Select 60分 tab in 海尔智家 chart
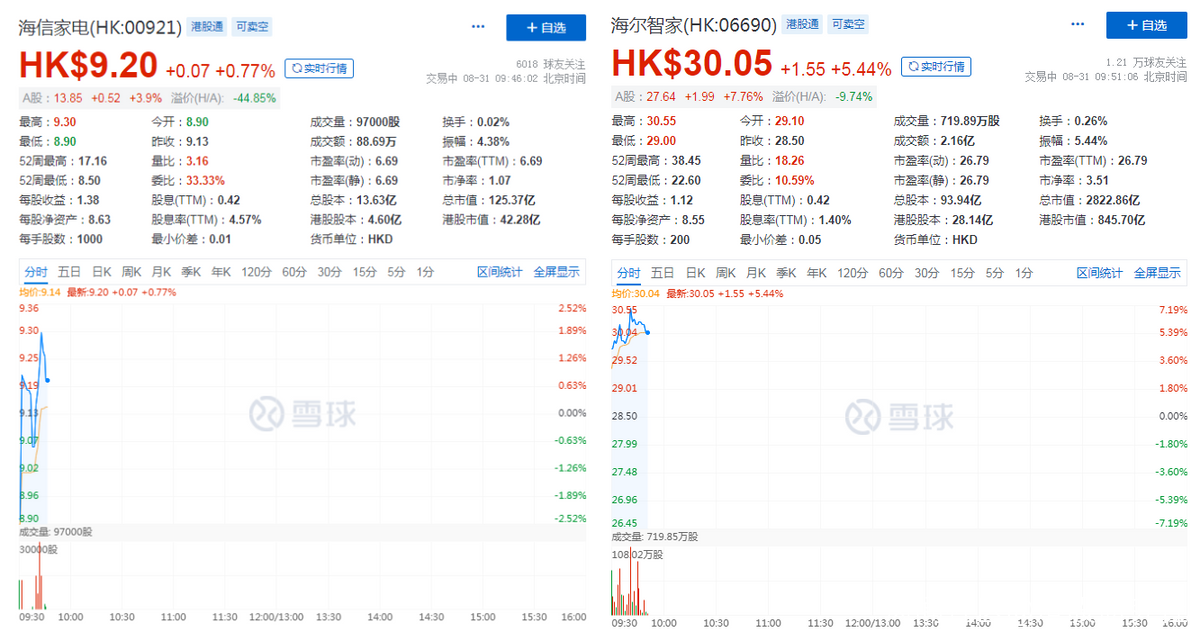The height and width of the screenshot is (641, 1200). [890, 273]
